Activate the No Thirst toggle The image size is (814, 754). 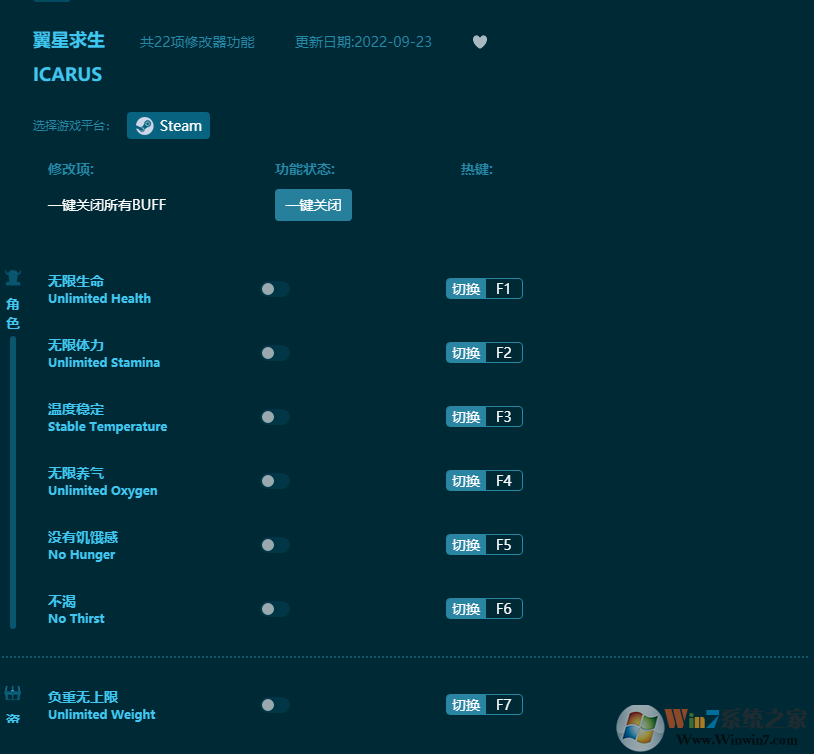[x=274, y=609]
